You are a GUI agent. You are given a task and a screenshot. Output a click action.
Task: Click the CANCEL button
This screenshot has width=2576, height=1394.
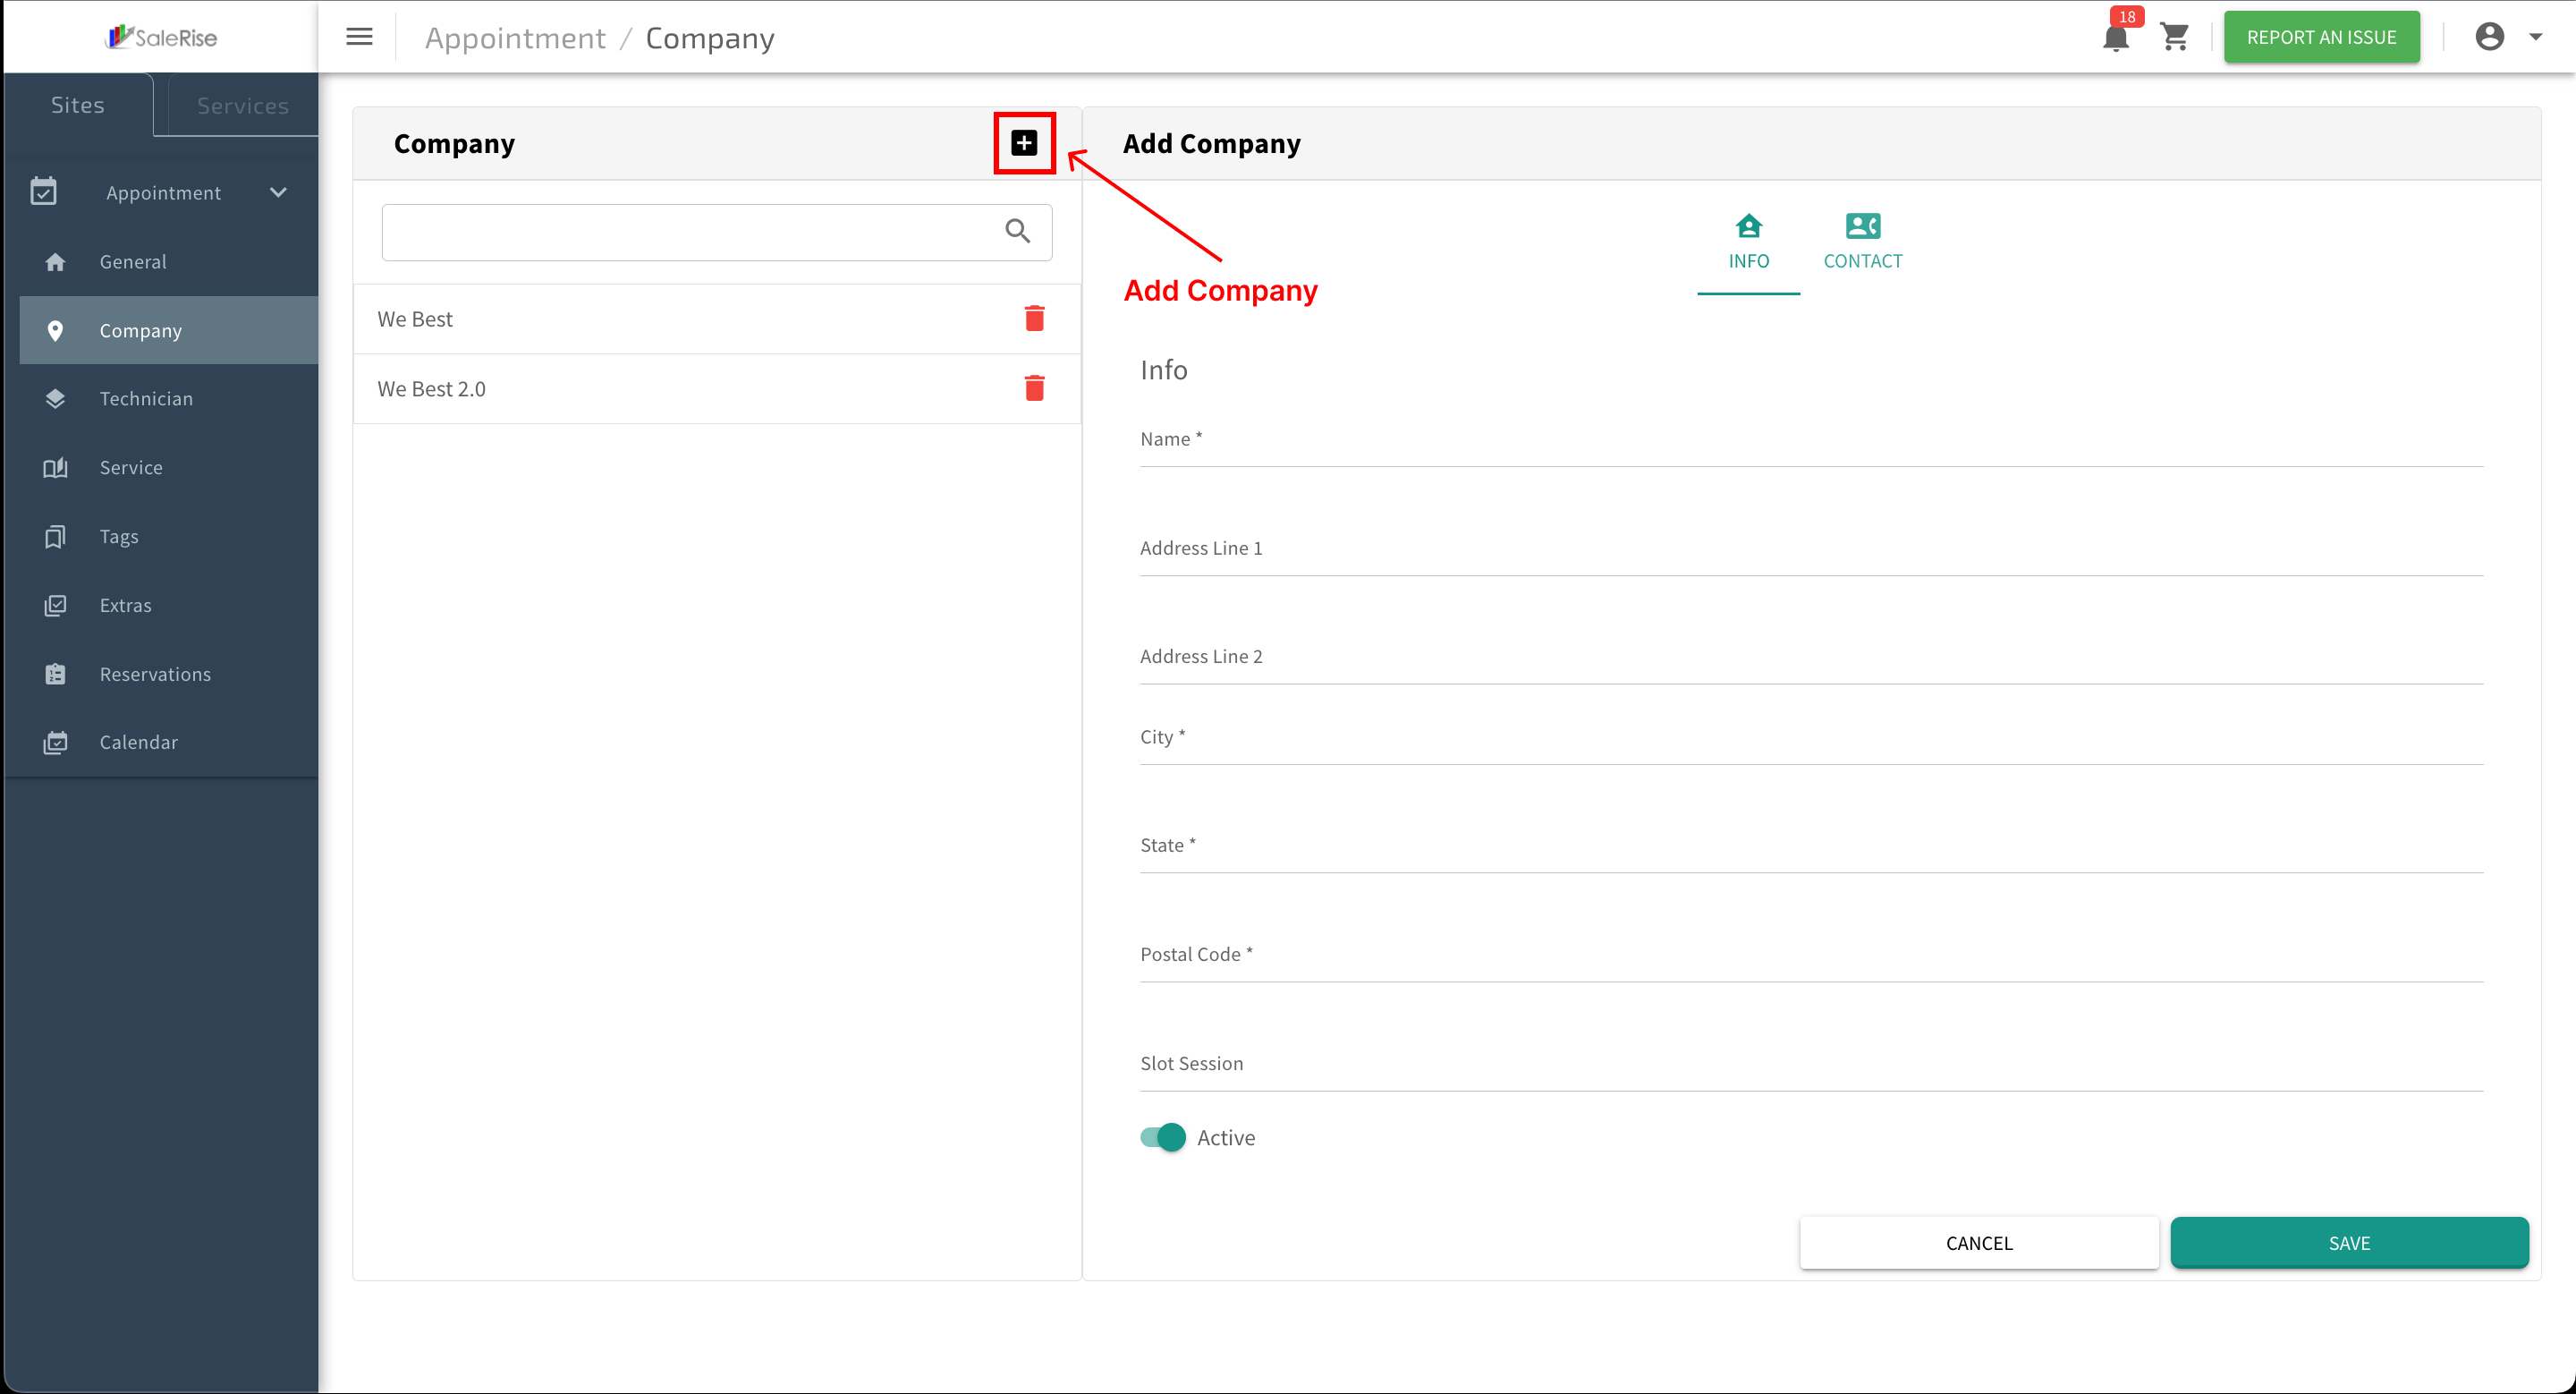pyautogui.click(x=1979, y=1243)
